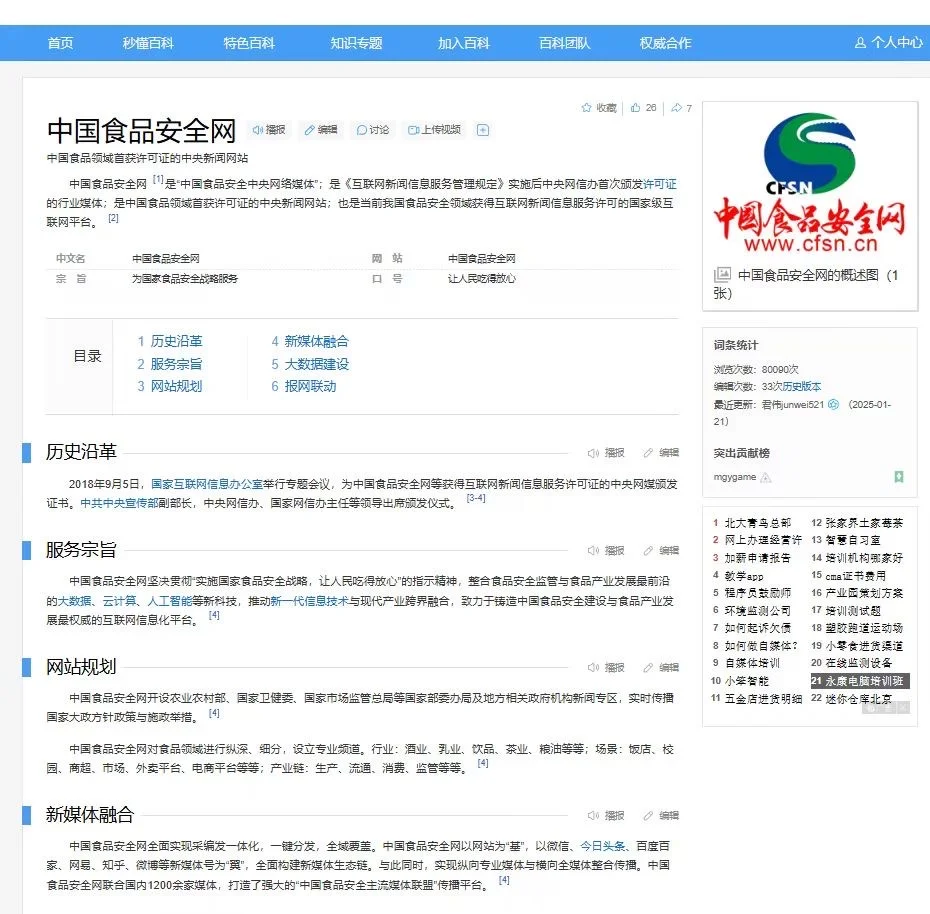Open the CFSN logo overview image

coord(810,183)
